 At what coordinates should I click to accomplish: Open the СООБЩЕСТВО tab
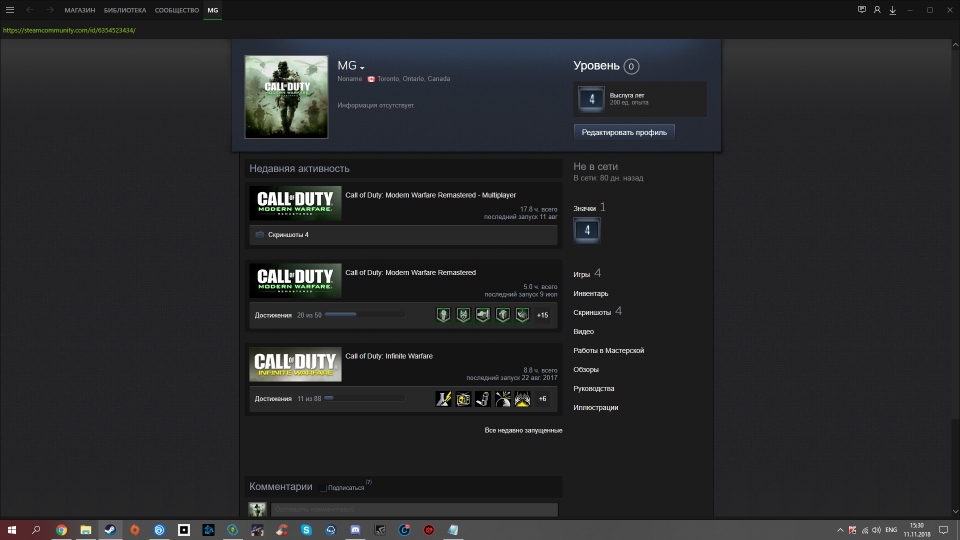(177, 10)
